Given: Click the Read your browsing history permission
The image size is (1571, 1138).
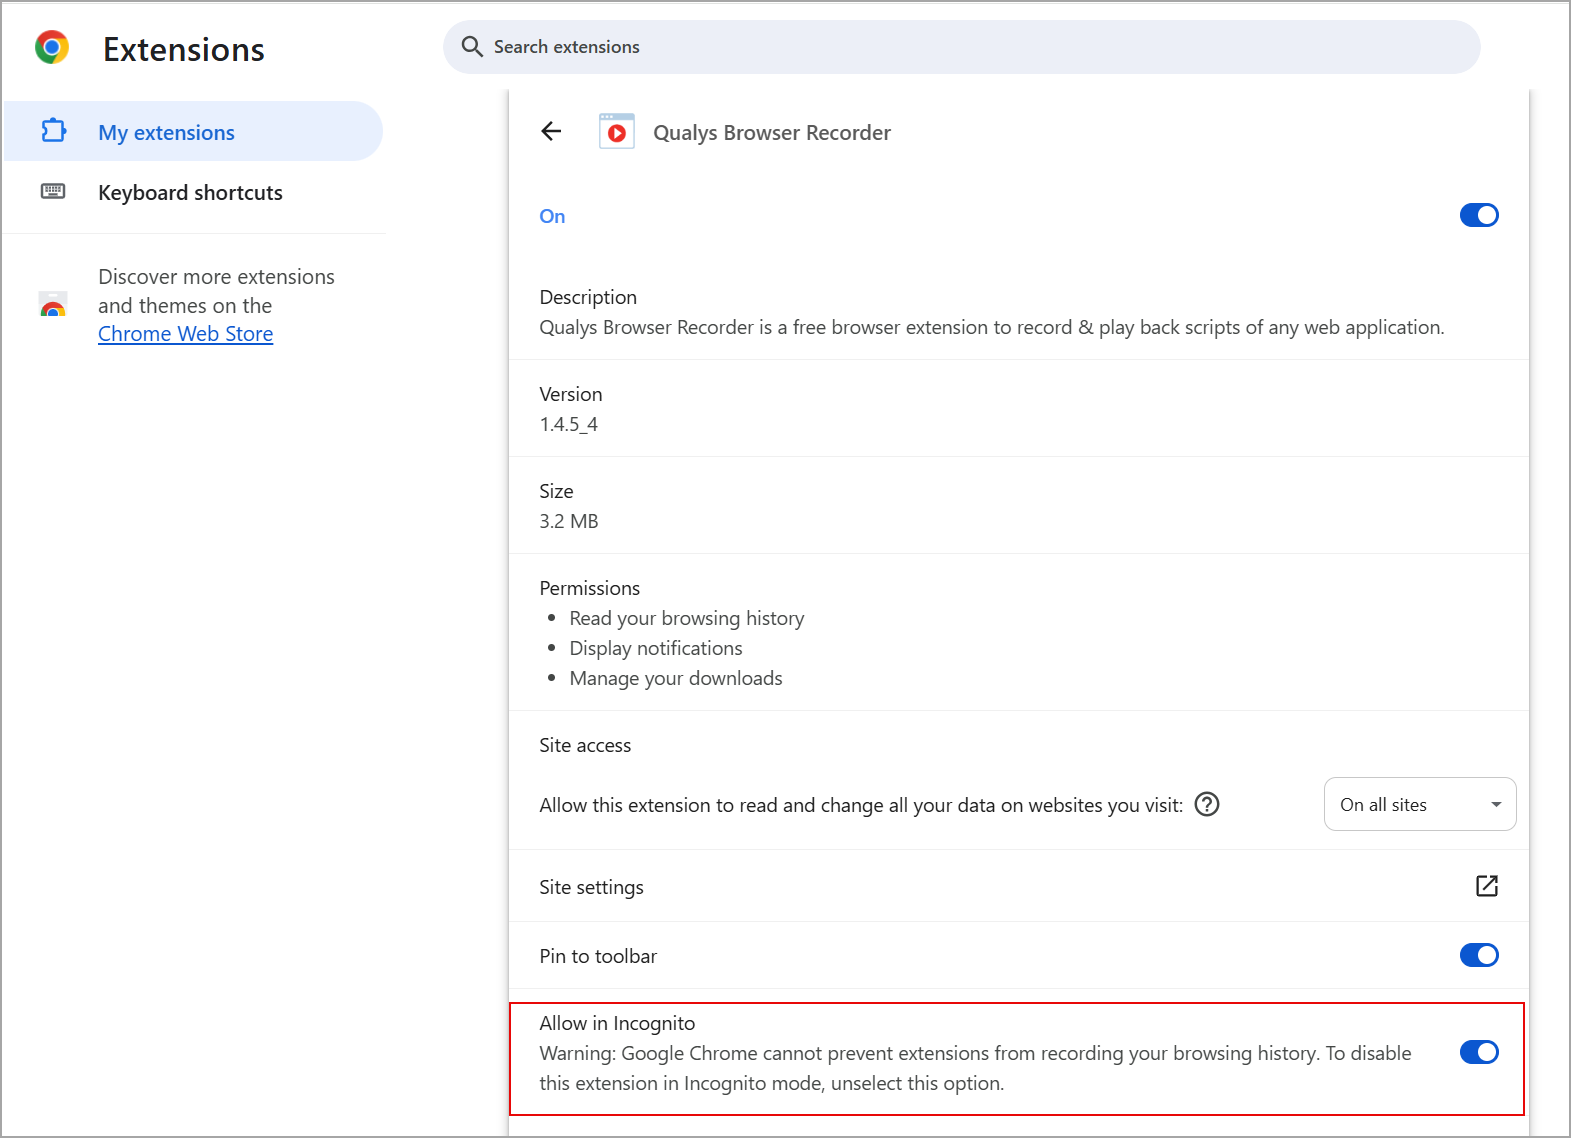Looking at the screenshot, I should click(x=687, y=618).
